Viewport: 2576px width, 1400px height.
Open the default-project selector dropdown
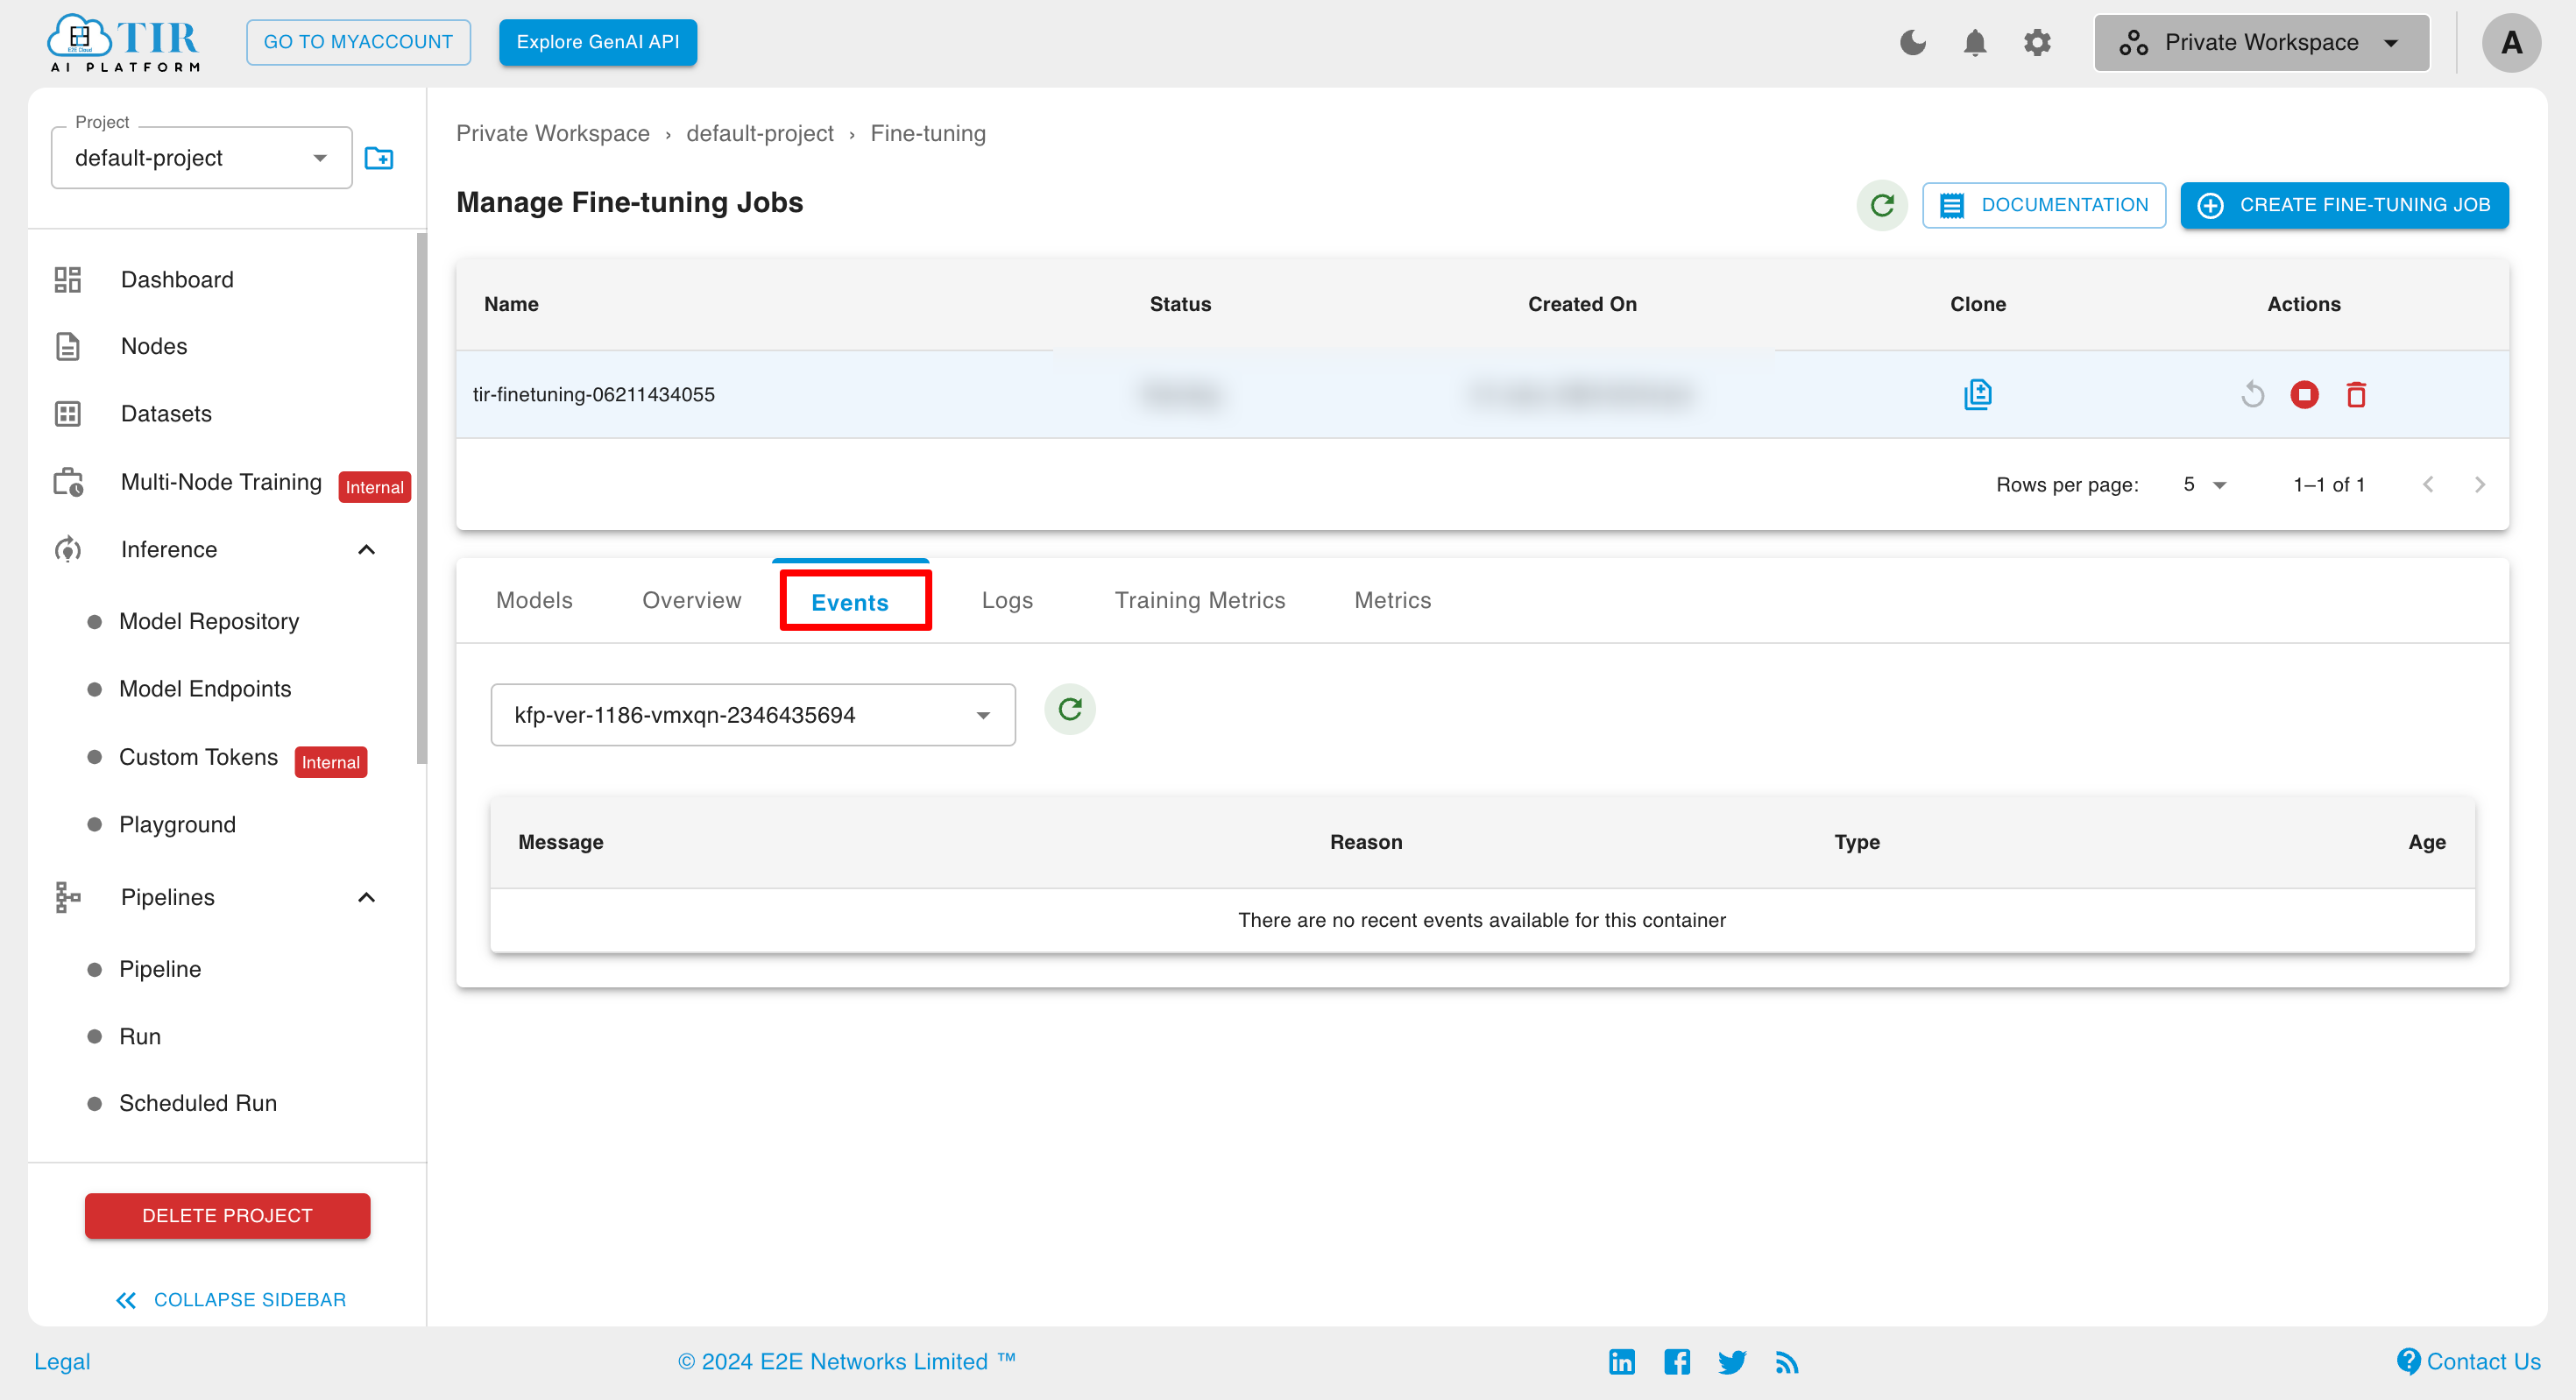coord(201,157)
